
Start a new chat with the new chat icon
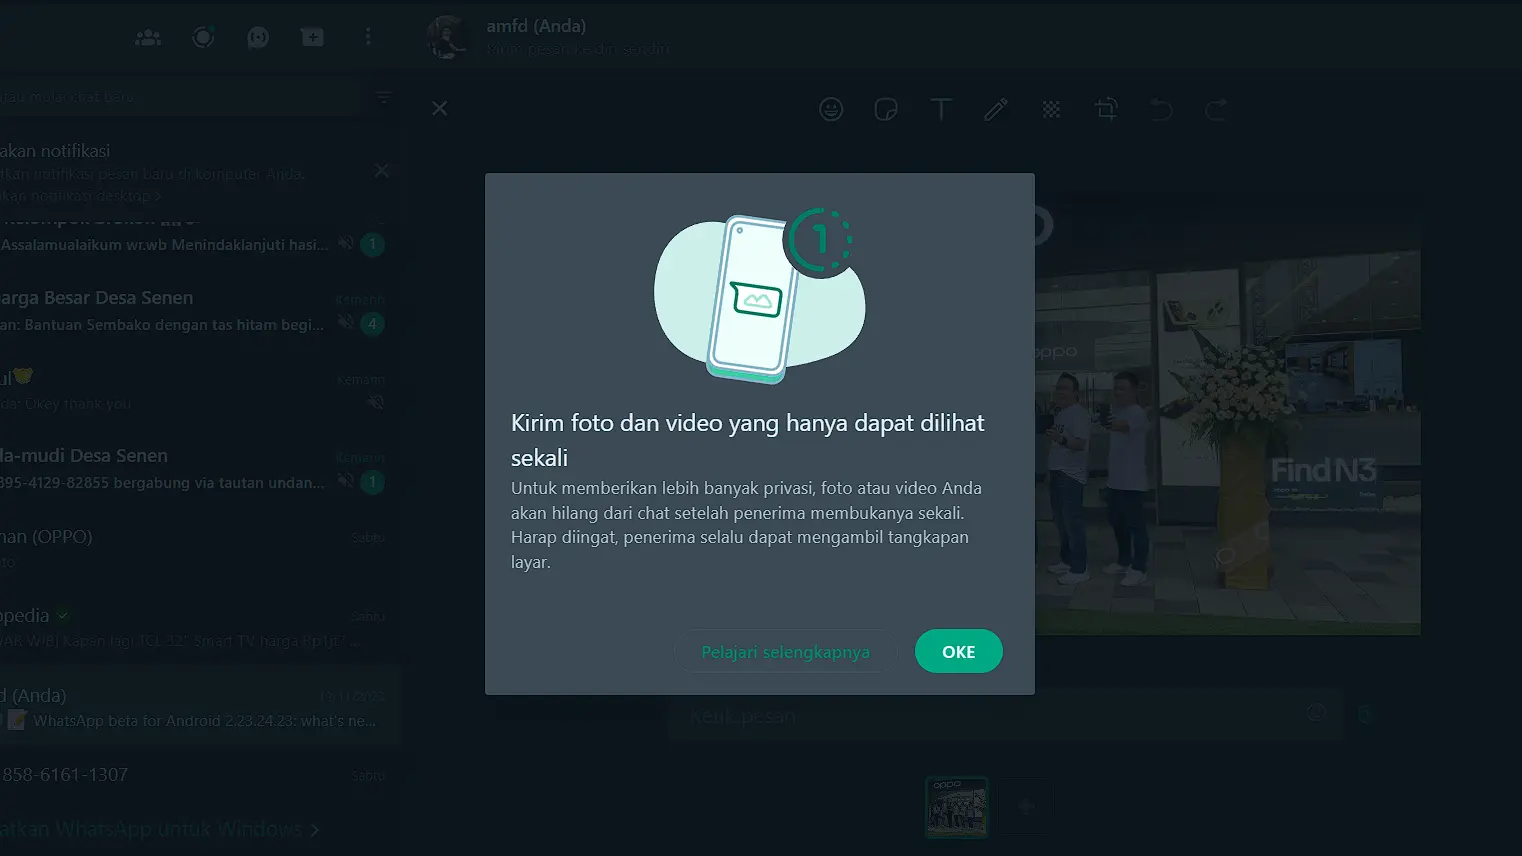[x=312, y=37]
